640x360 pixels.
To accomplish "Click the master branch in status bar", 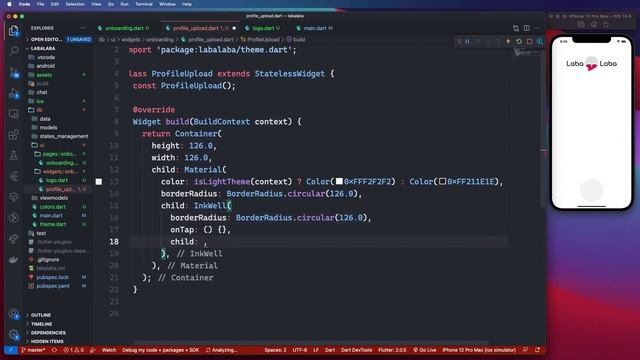I will coord(33,350).
